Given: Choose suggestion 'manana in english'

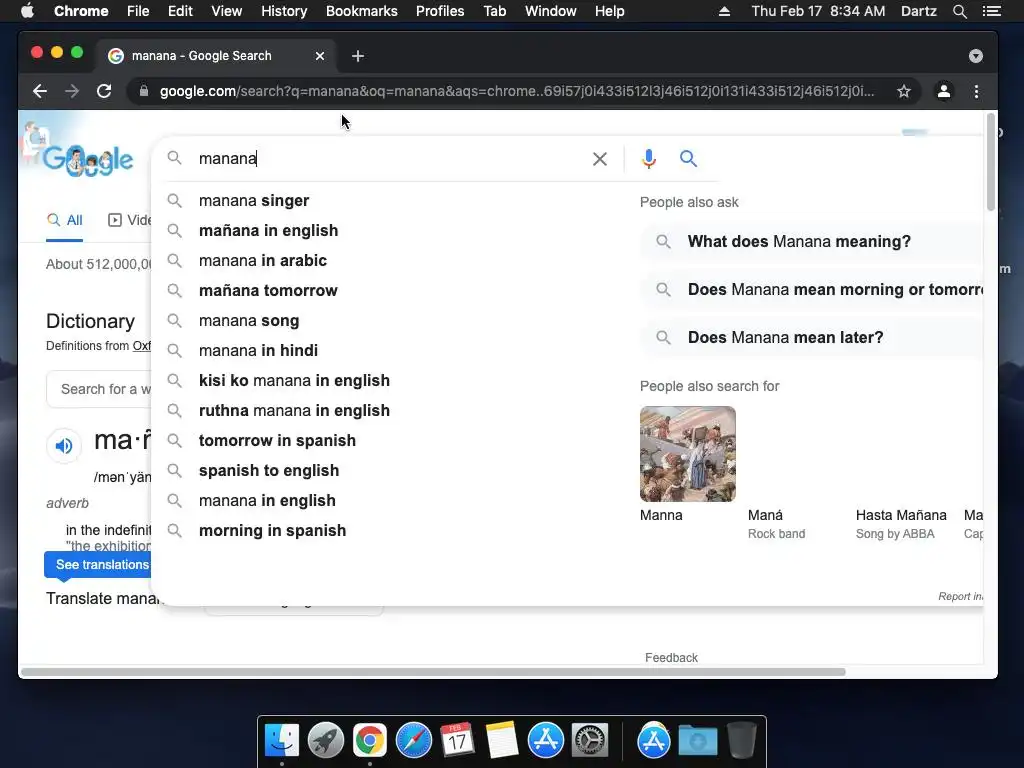Looking at the screenshot, I should [267, 501].
